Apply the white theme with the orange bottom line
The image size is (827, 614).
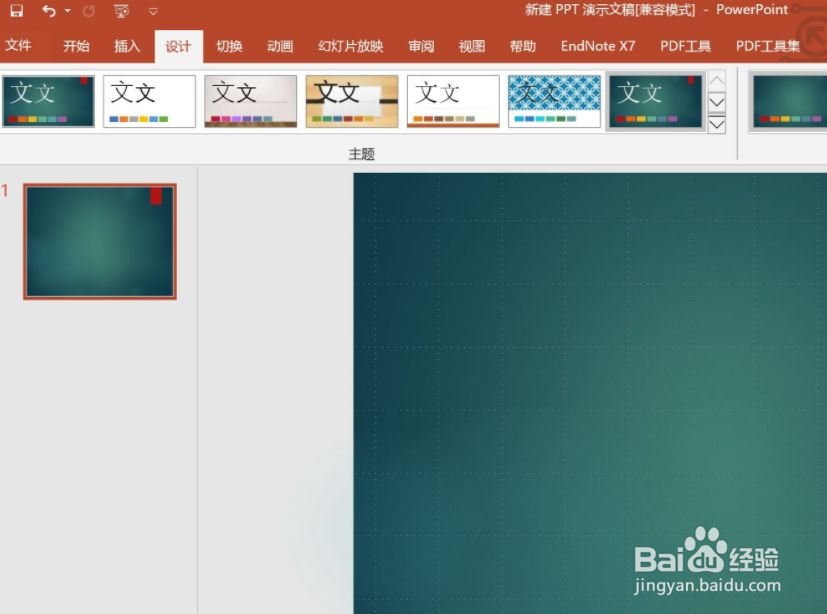tap(453, 101)
